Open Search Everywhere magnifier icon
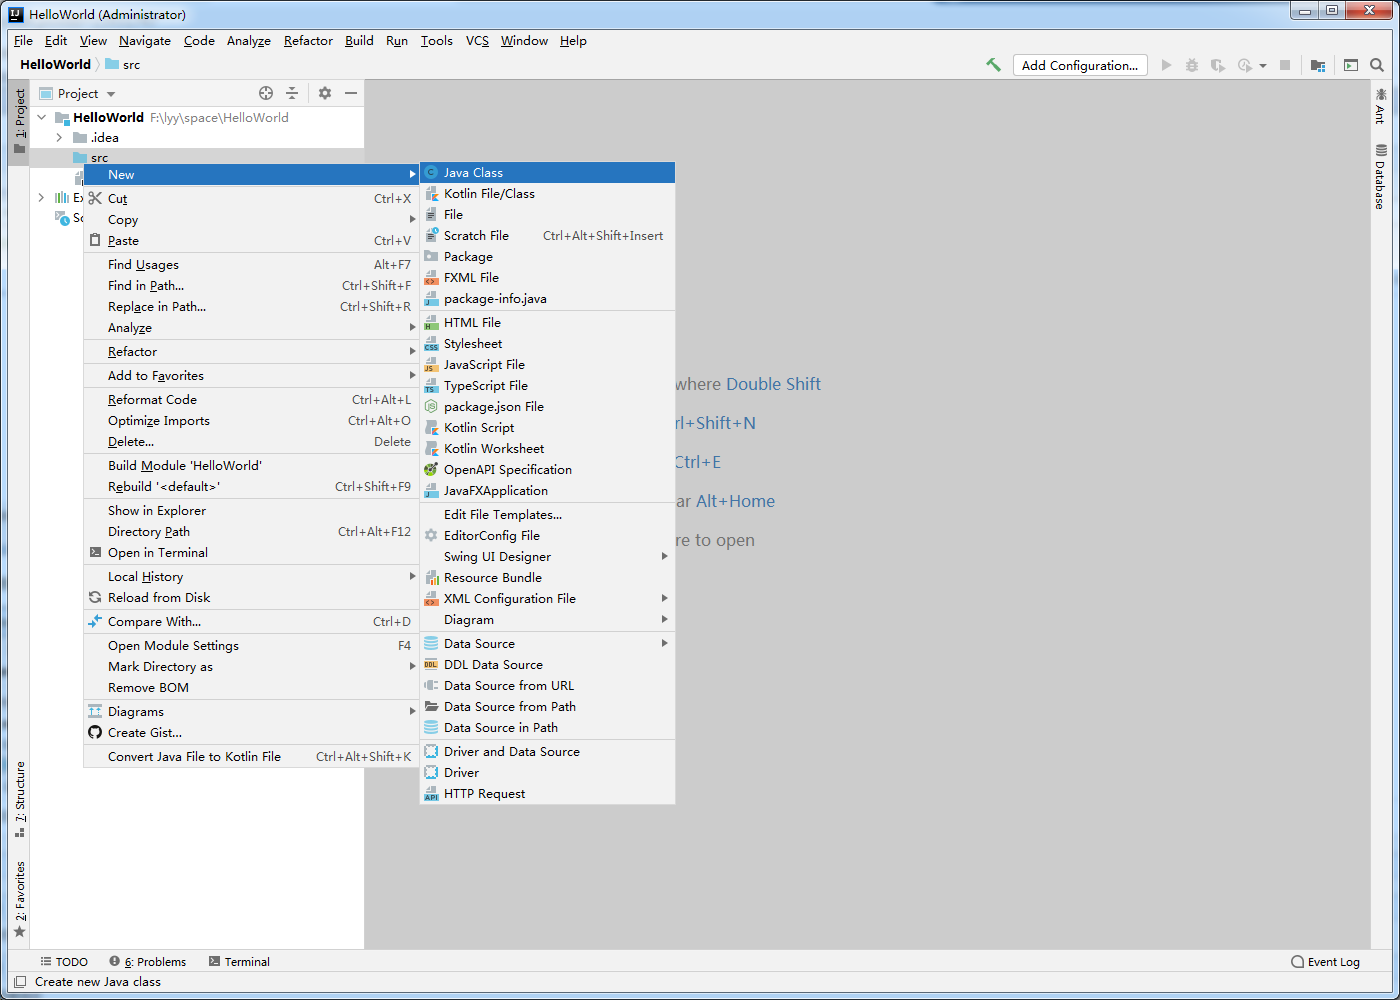The width and height of the screenshot is (1400, 1000). click(1377, 65)
